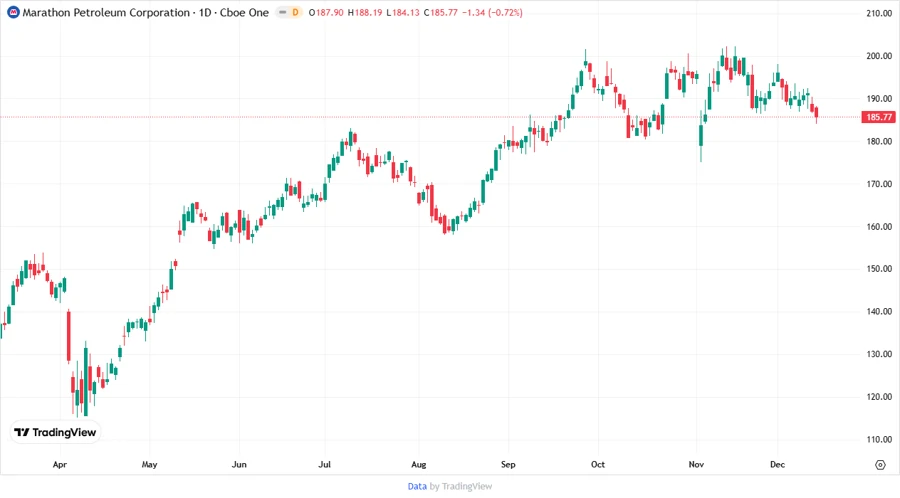
Task: Open the chart settings gear icon
Action: pyautogui.click(x=880, y=465)
